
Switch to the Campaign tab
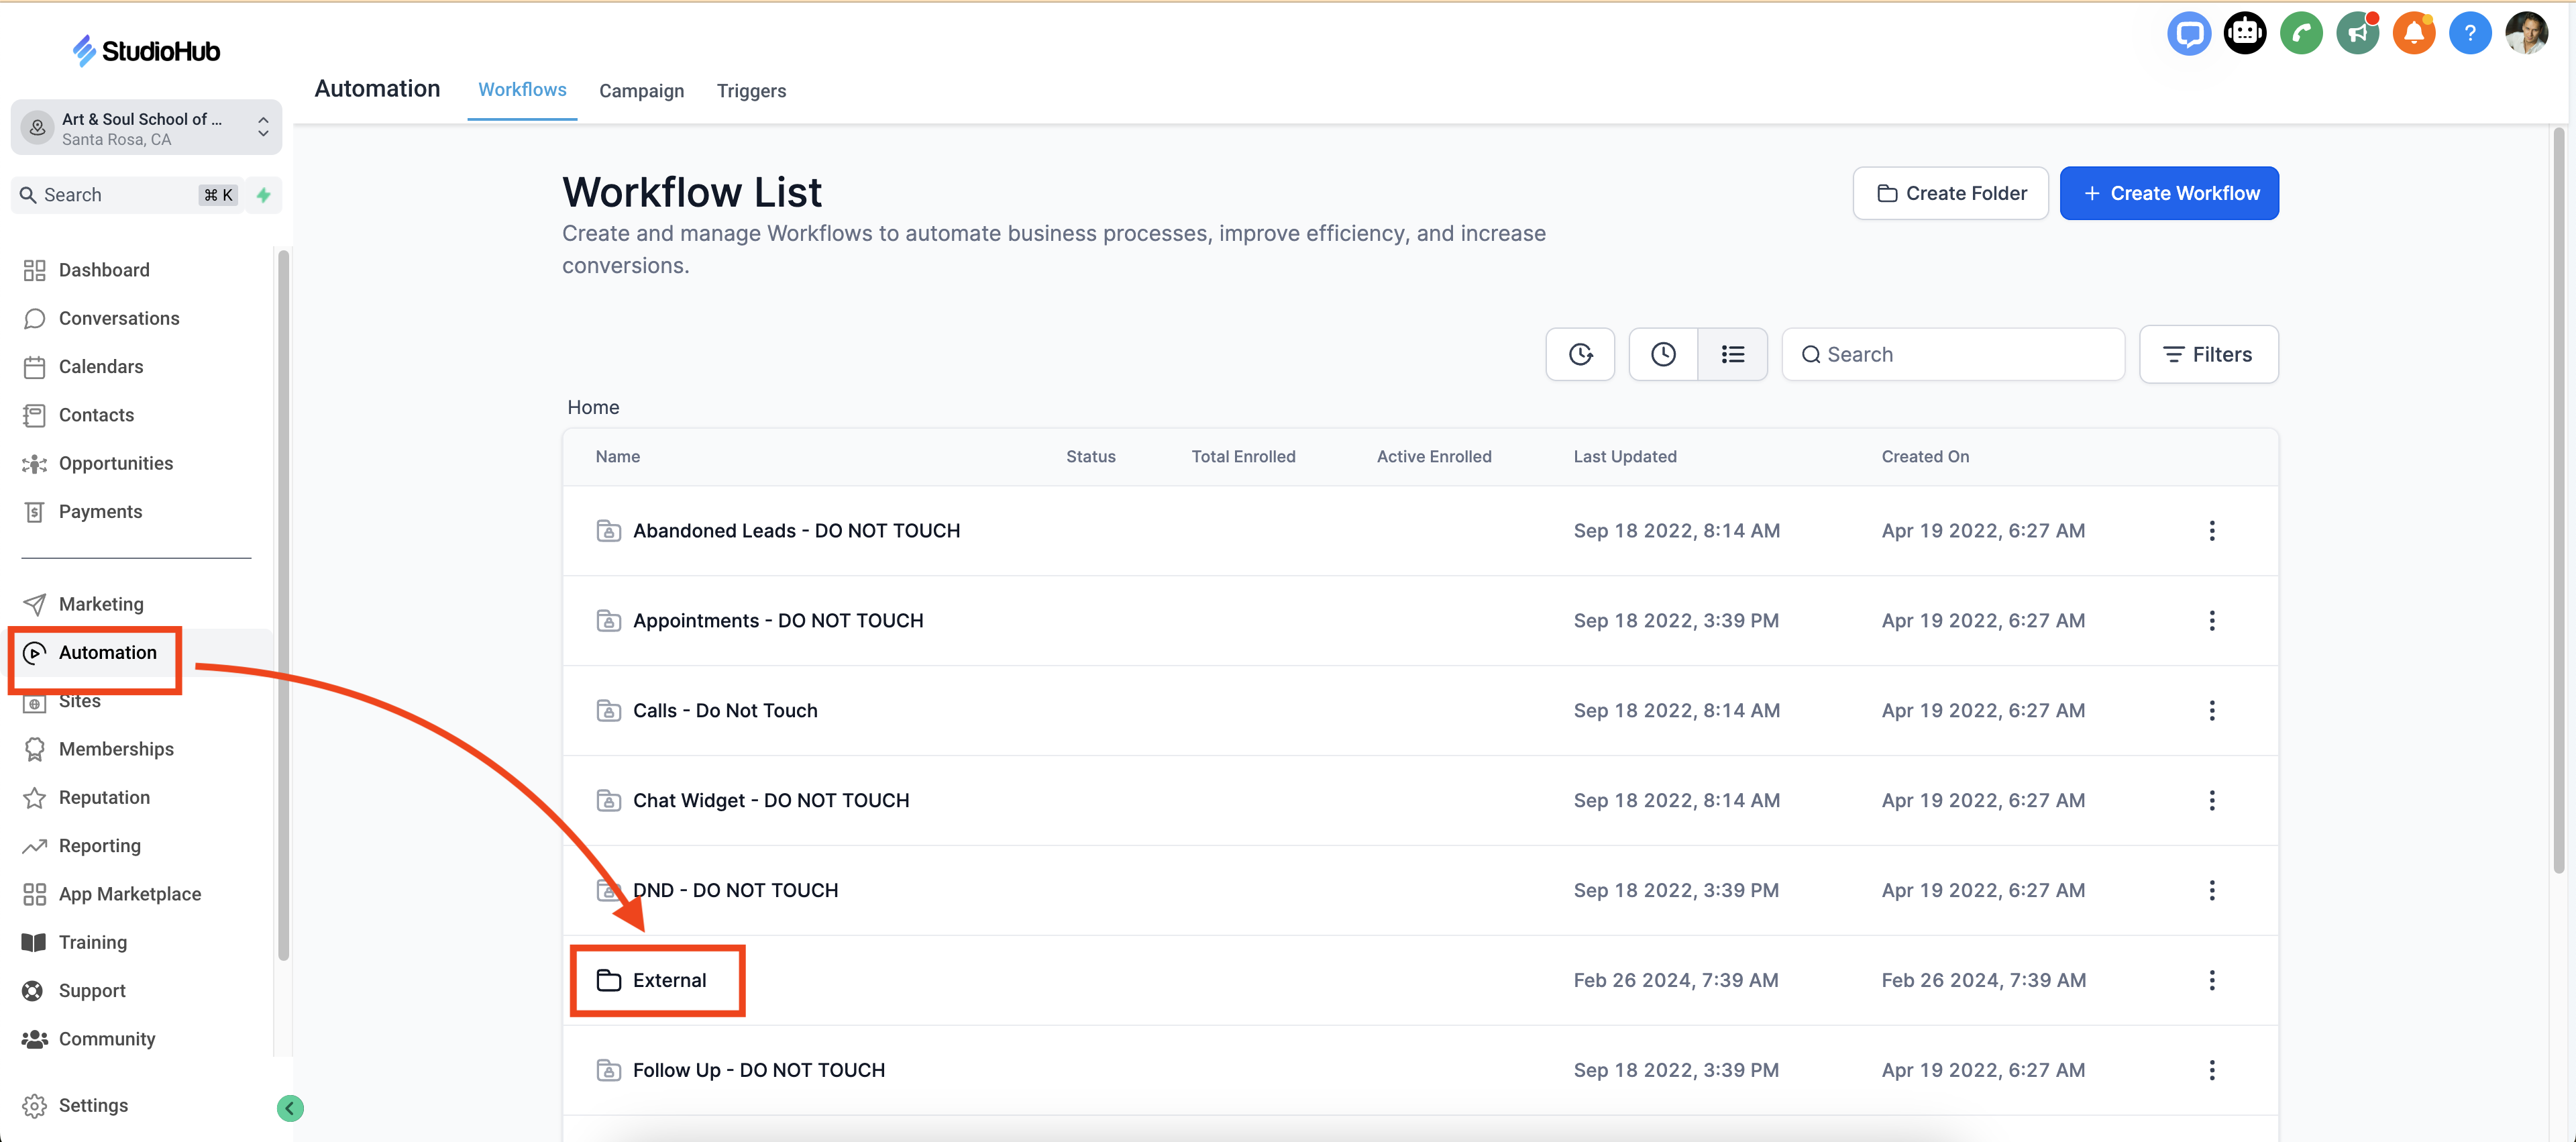click(x=641, y=91)
